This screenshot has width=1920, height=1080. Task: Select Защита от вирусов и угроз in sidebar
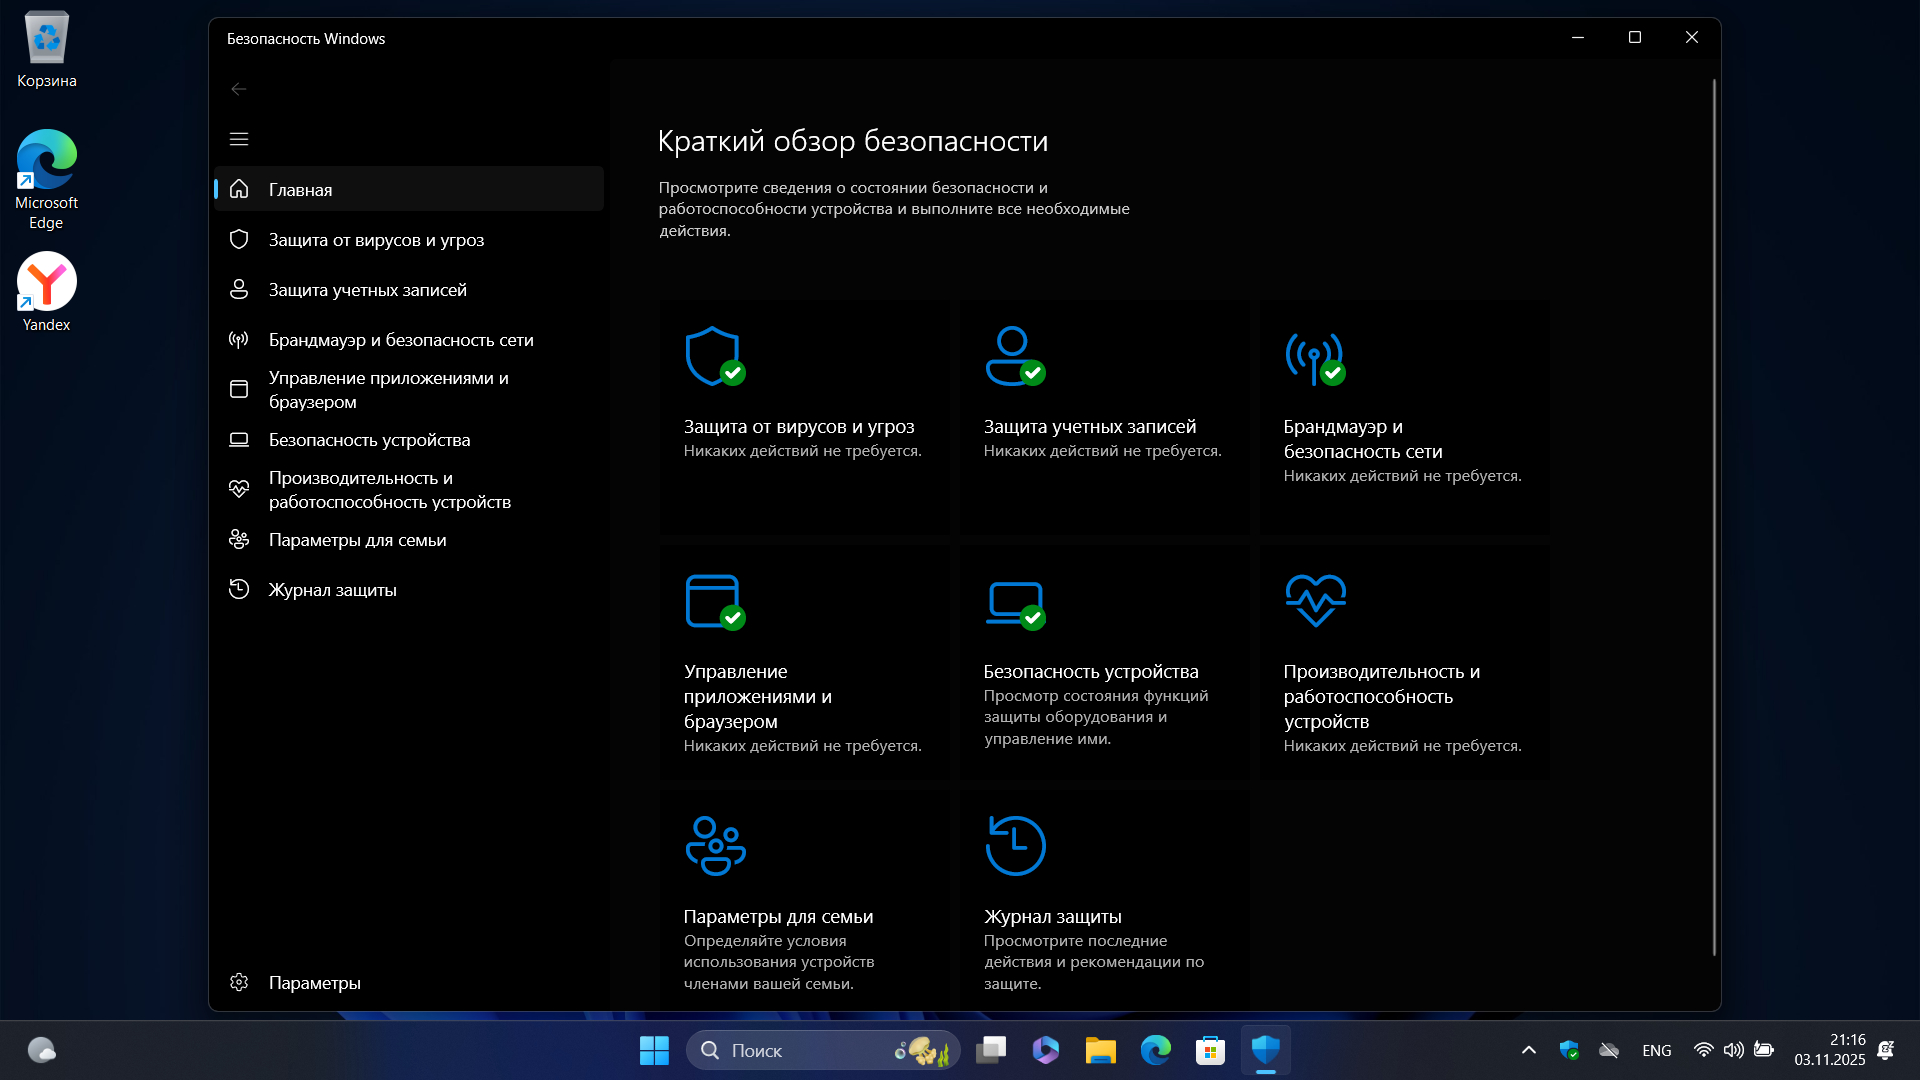(376, 240)
